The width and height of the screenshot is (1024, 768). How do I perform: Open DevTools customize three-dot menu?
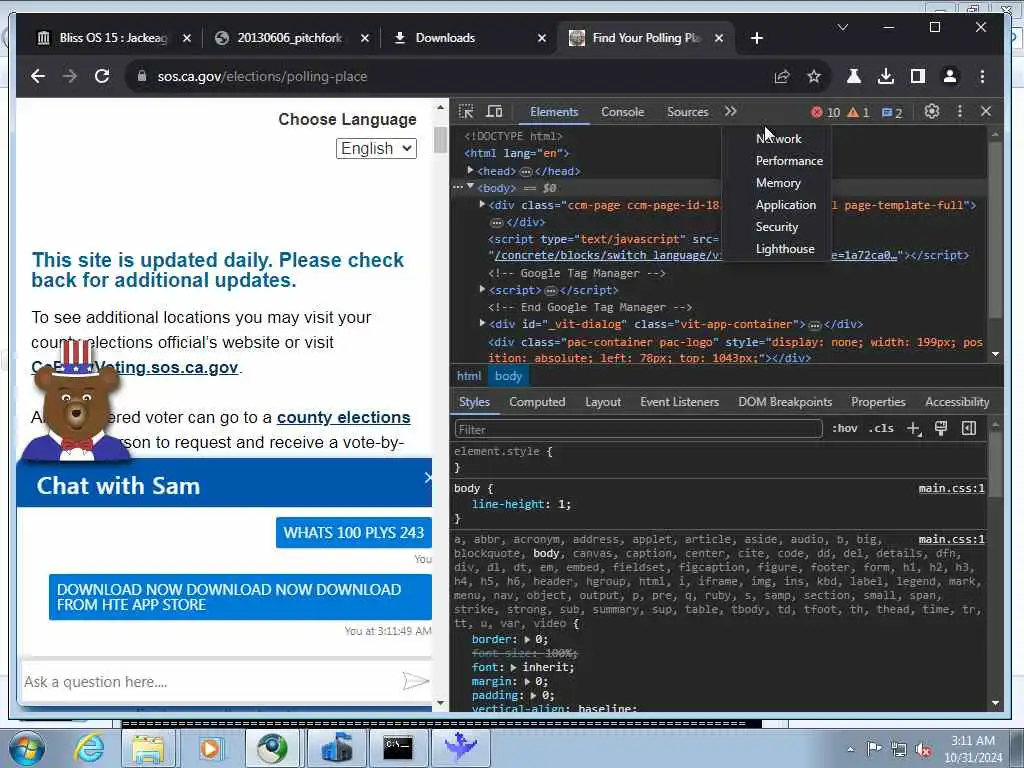point(959,112)
